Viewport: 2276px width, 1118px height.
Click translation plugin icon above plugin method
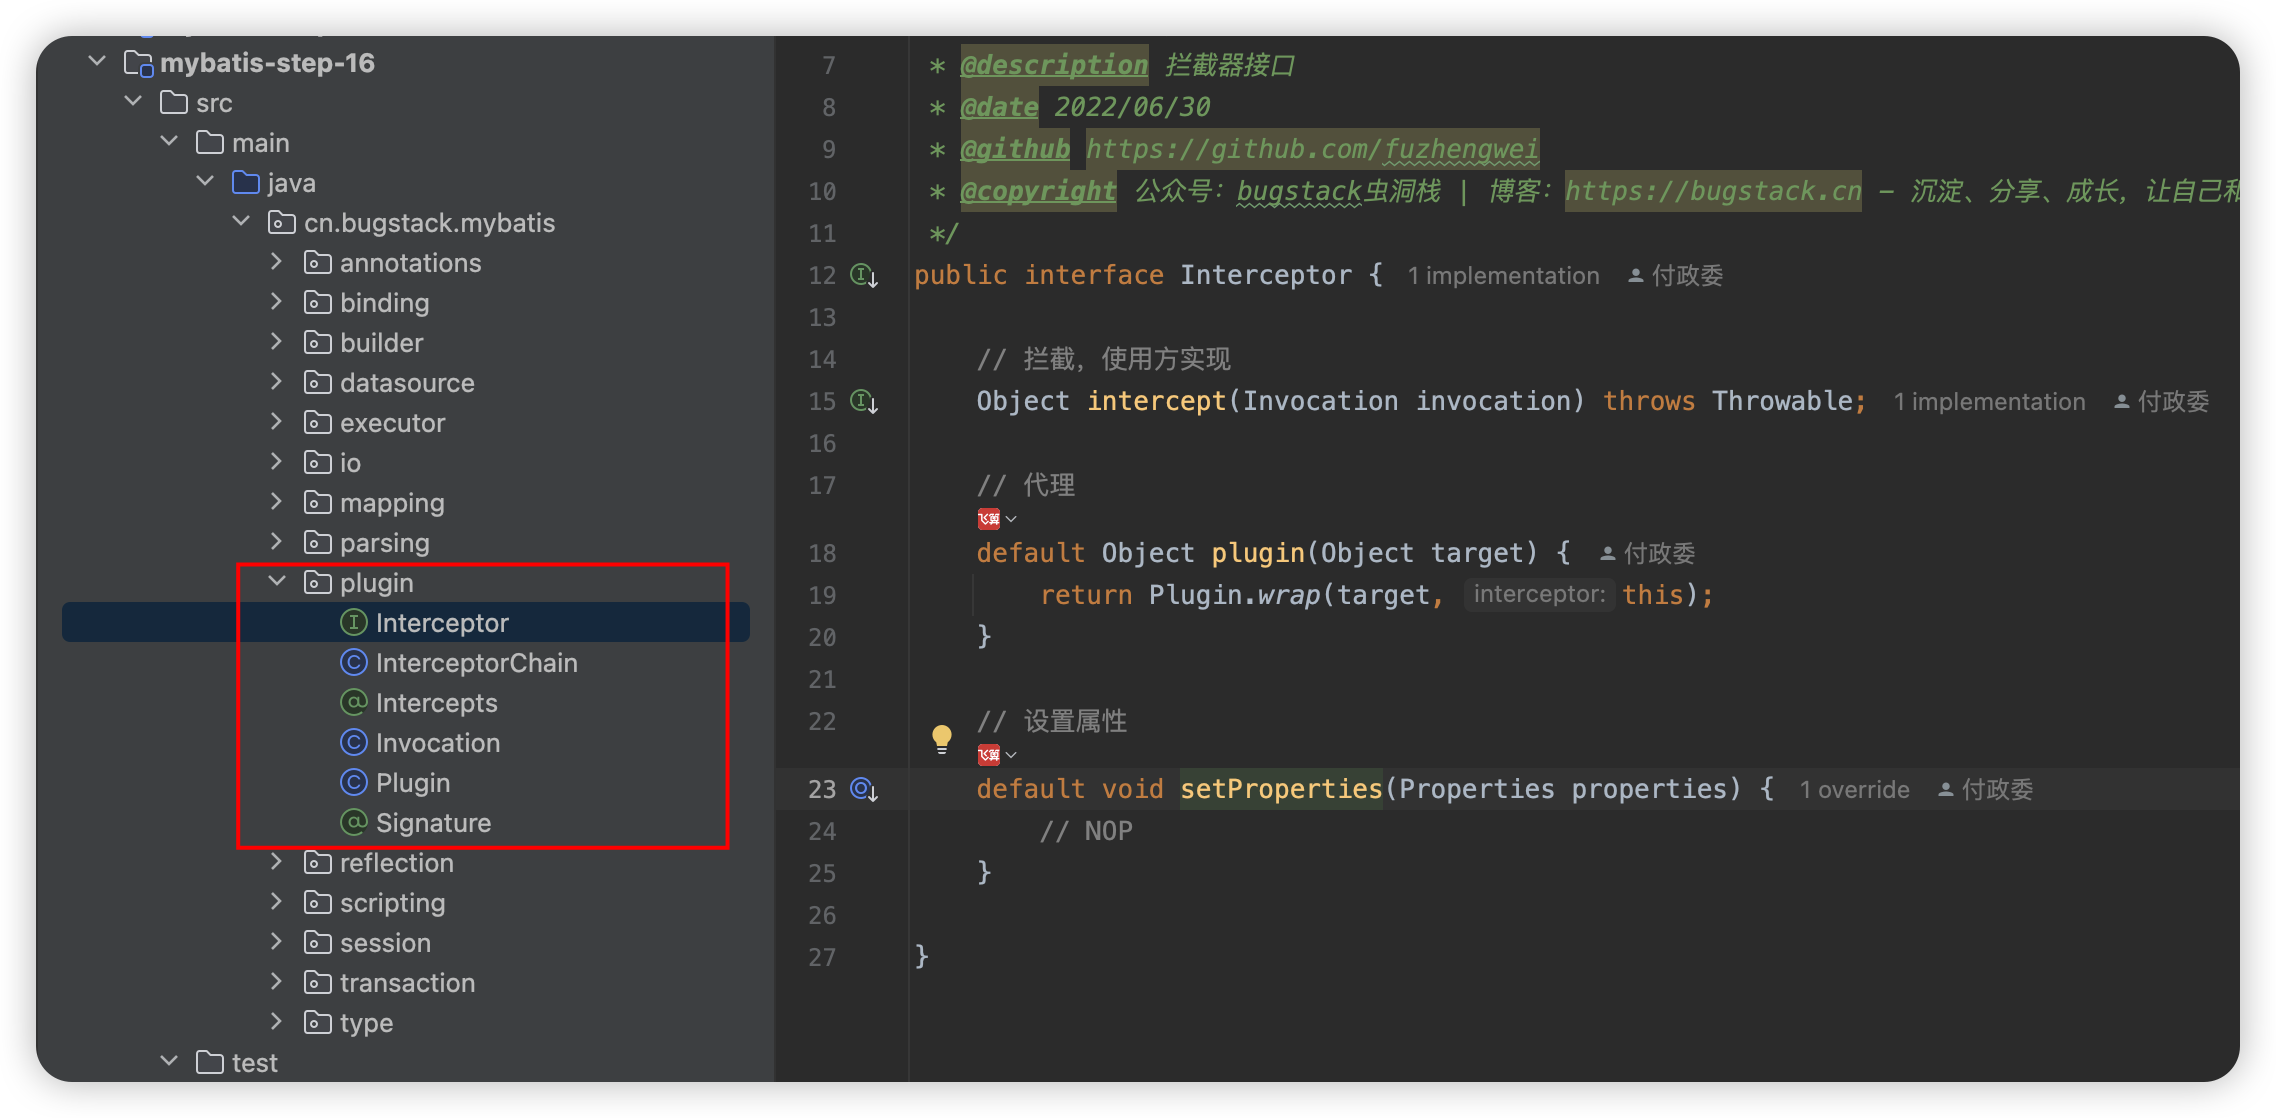[x=989, y=518]
